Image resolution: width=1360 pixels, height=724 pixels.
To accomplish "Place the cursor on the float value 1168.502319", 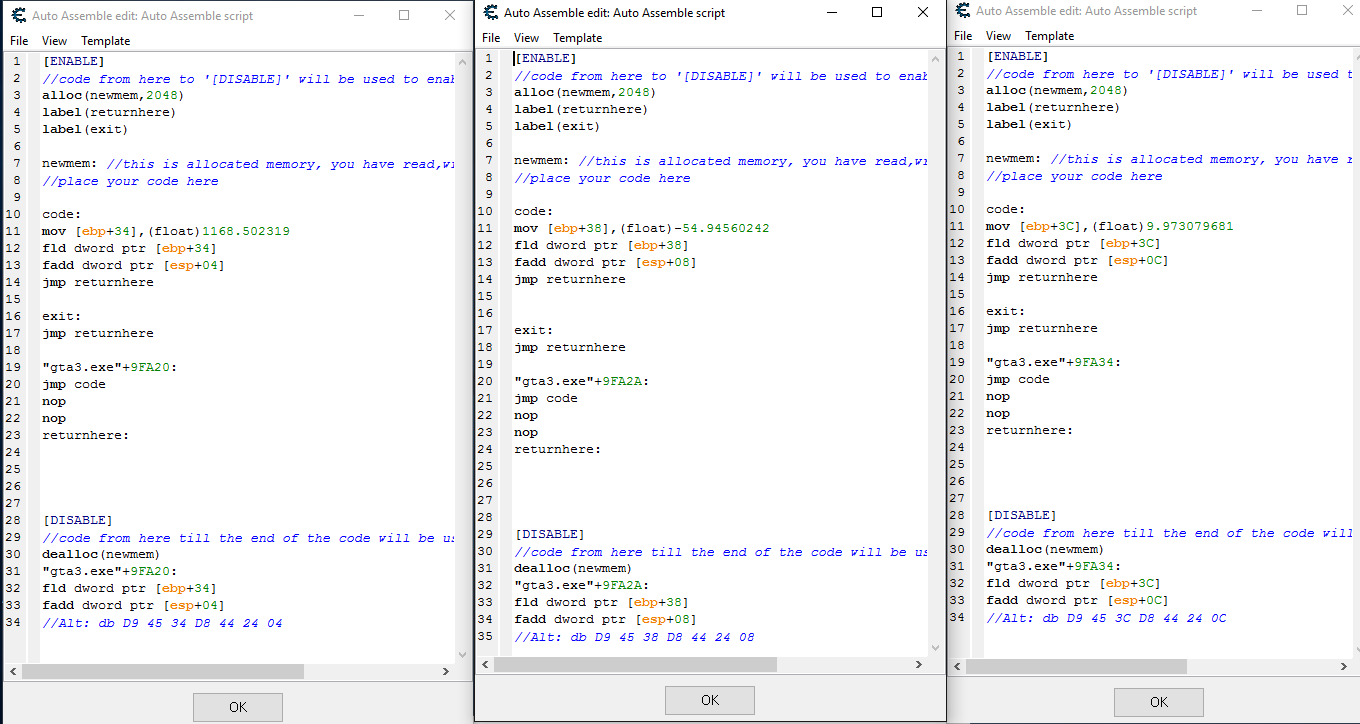I will pos(246,231).
